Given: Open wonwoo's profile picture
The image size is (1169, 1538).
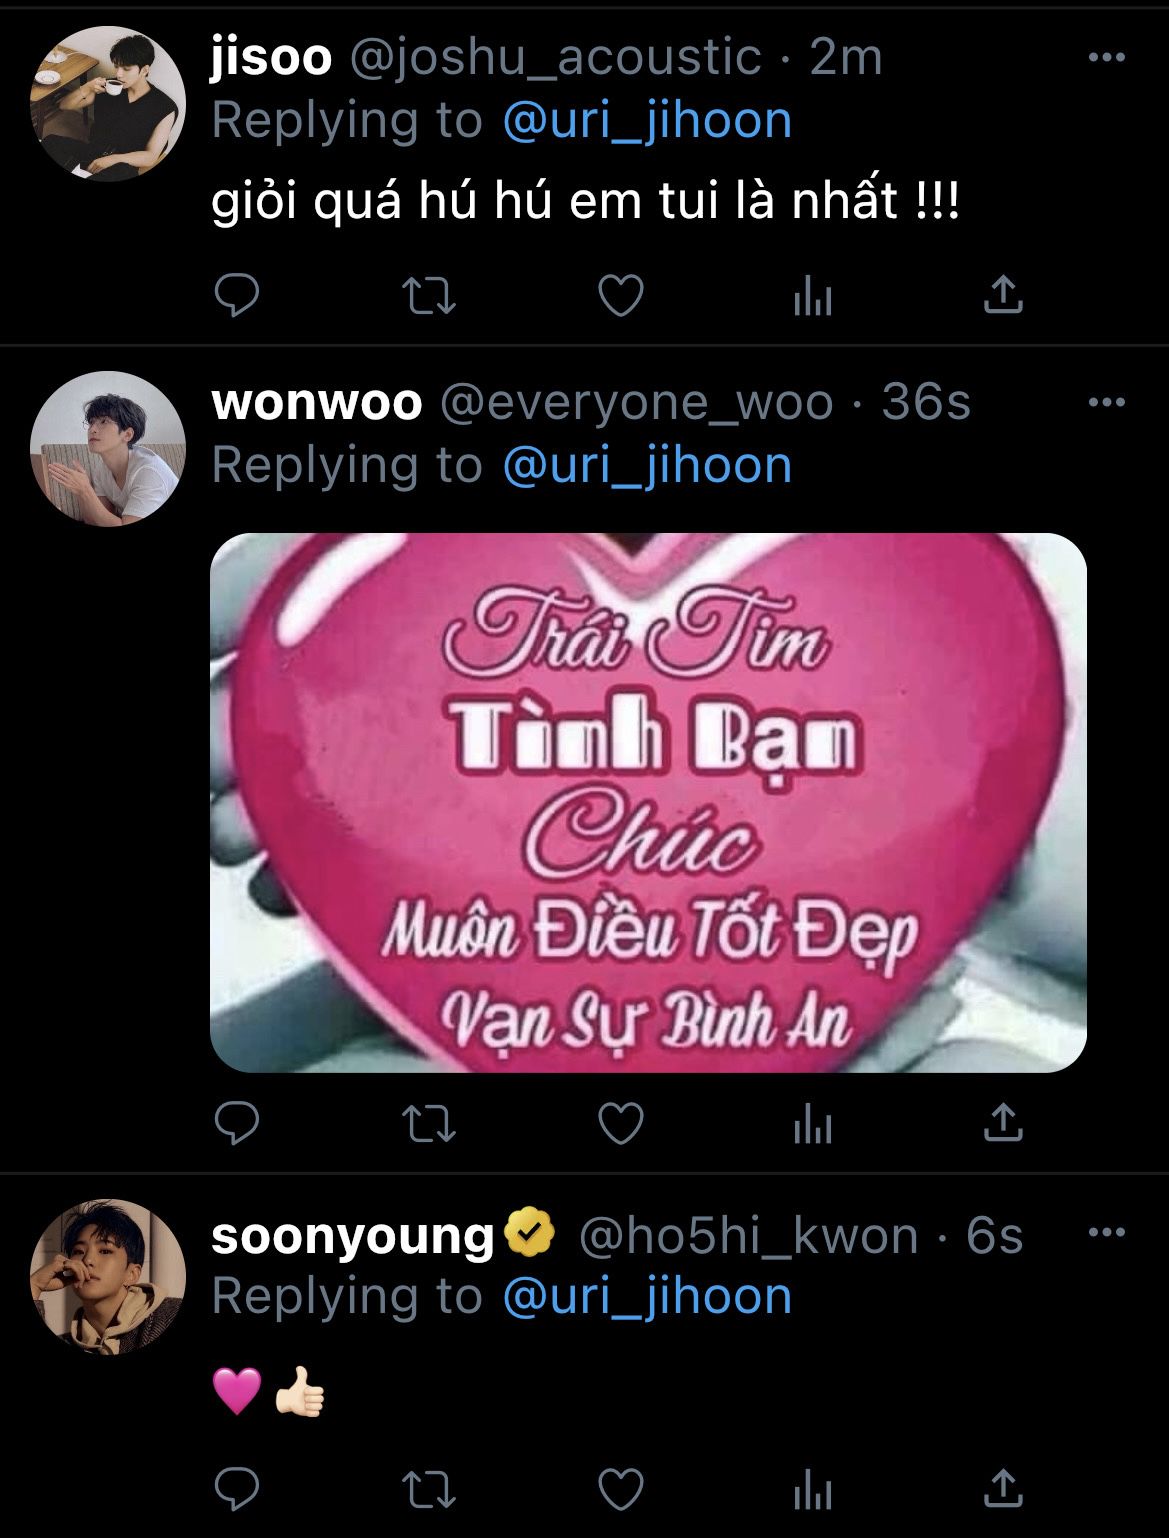Looking at the screenshot, I should (x=108, y=449).
